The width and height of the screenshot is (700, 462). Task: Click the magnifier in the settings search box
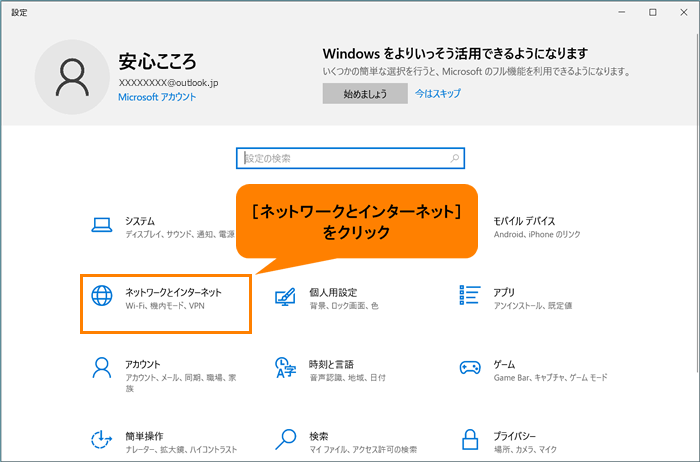click(x=454, y=158)
